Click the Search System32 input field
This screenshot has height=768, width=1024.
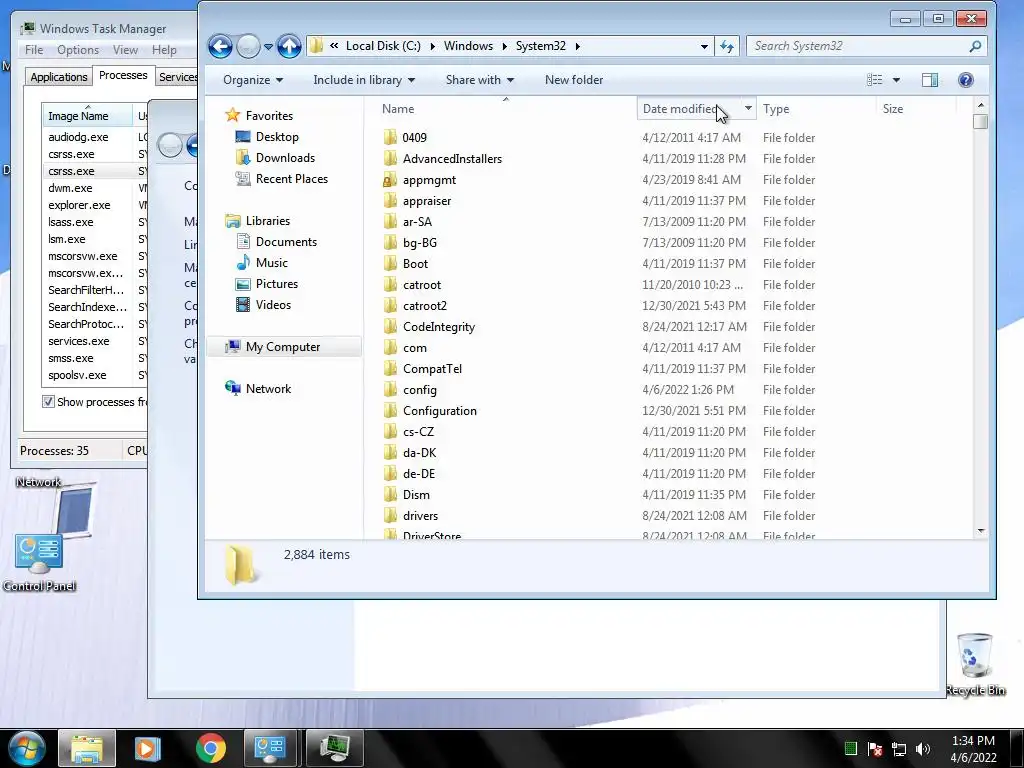(857, 46)
